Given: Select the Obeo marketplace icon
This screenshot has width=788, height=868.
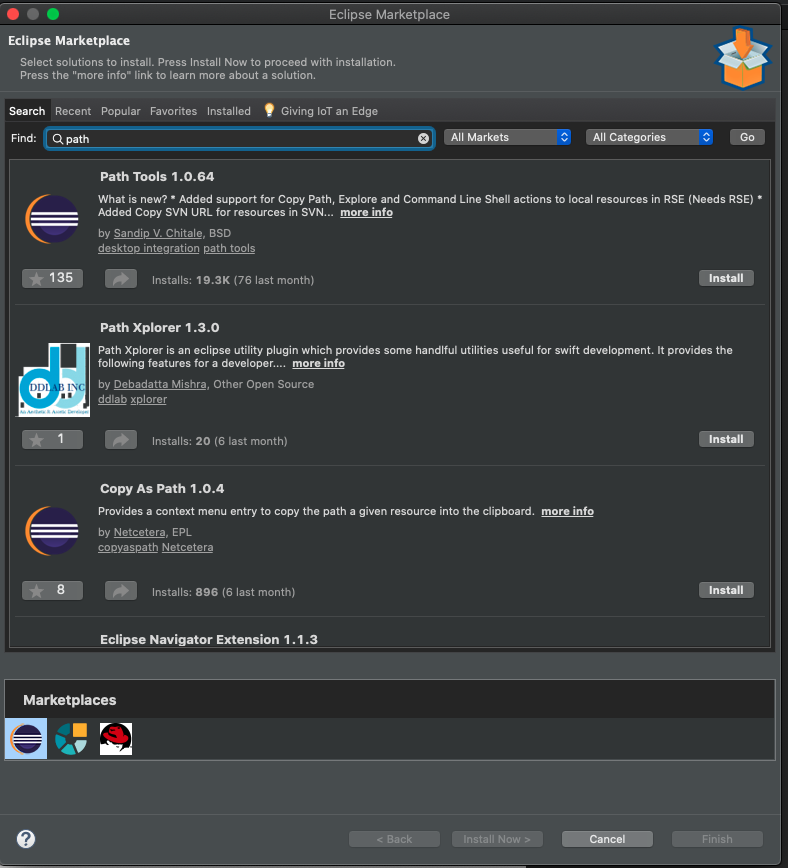Looking at the screenshot, I should tap(71, 739).
